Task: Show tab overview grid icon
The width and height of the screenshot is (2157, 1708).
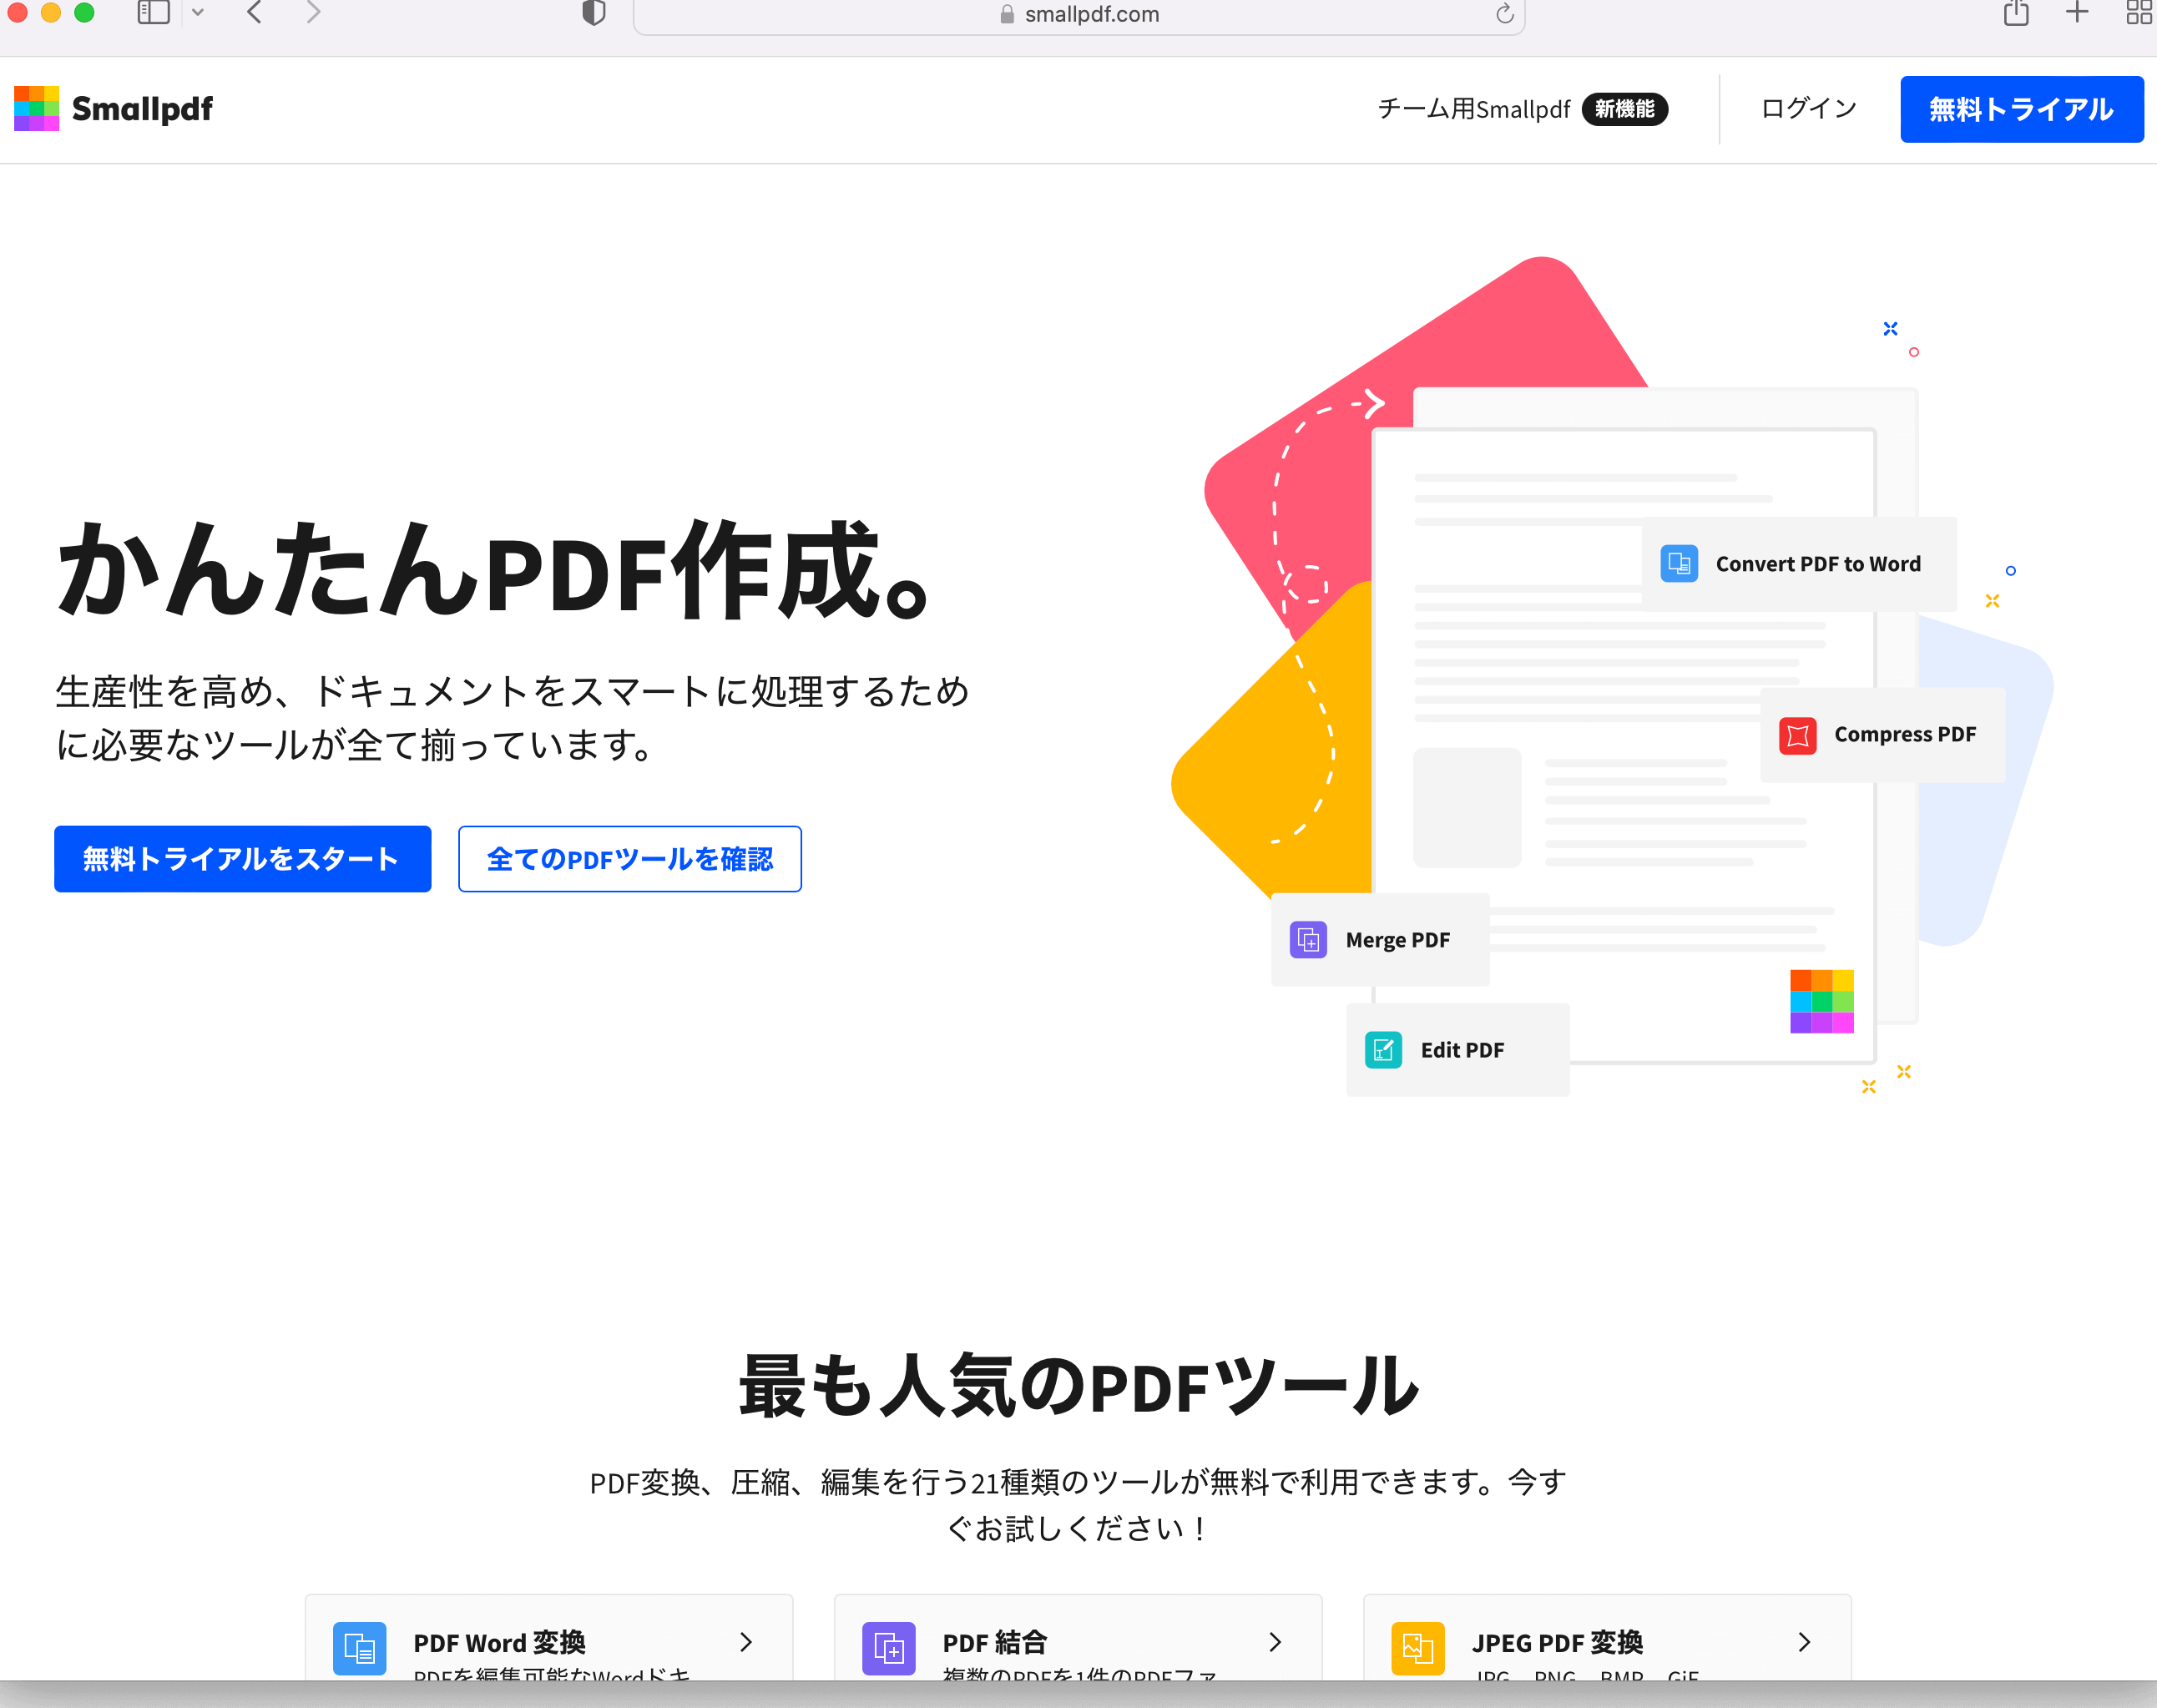Action: 2139,13
